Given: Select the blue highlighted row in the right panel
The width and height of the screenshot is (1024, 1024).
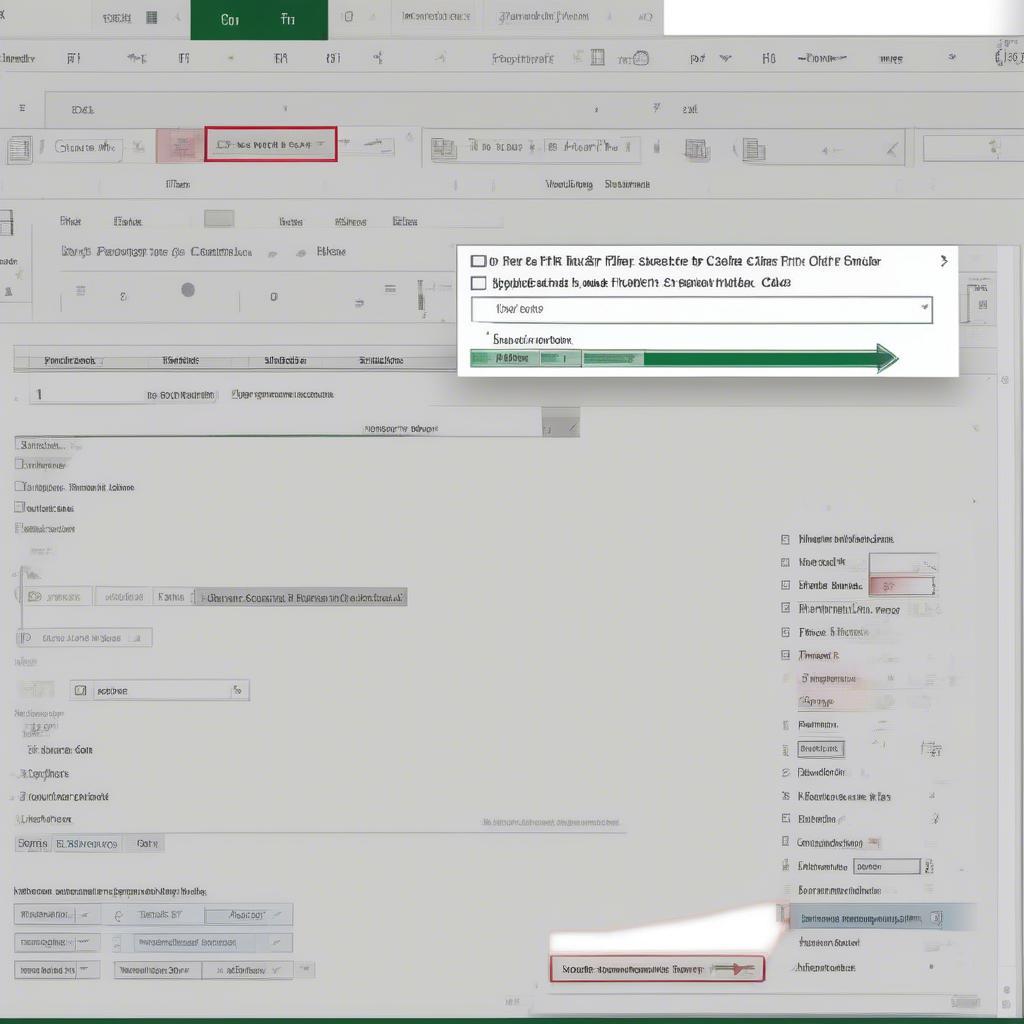Looking at the screenshot, I should coord(882,918).
